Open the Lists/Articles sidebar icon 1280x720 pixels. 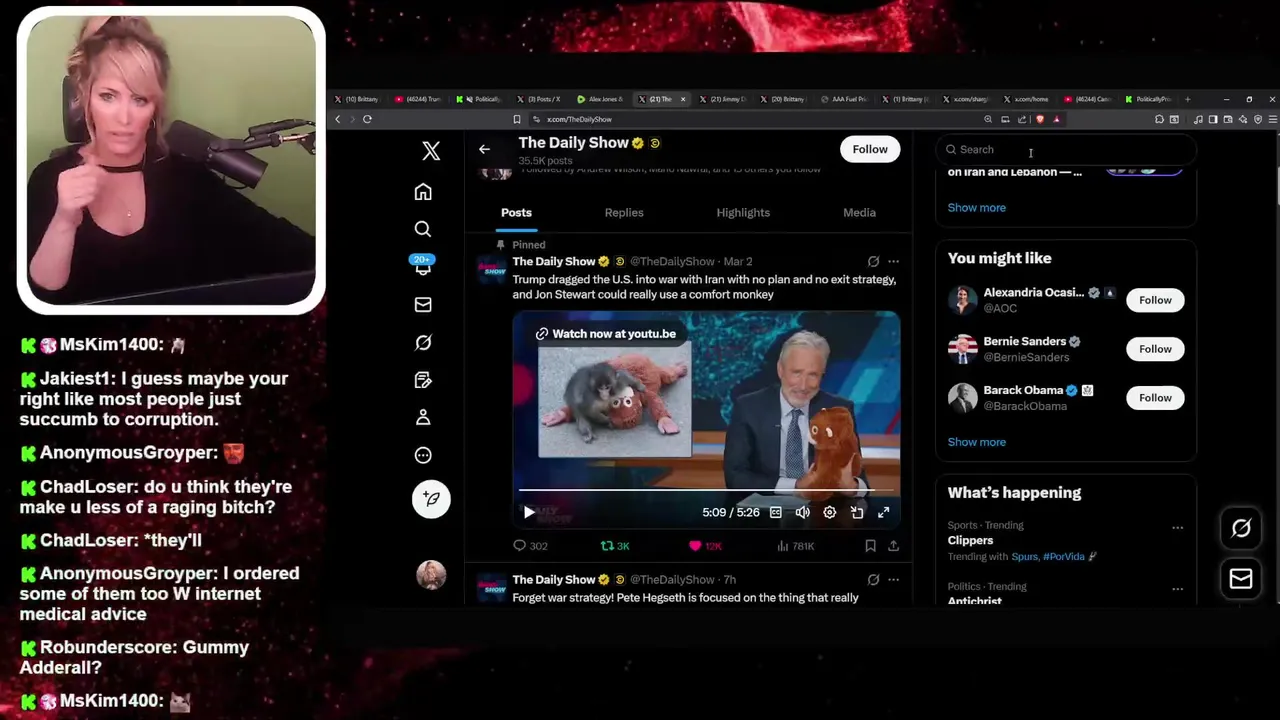423,380
